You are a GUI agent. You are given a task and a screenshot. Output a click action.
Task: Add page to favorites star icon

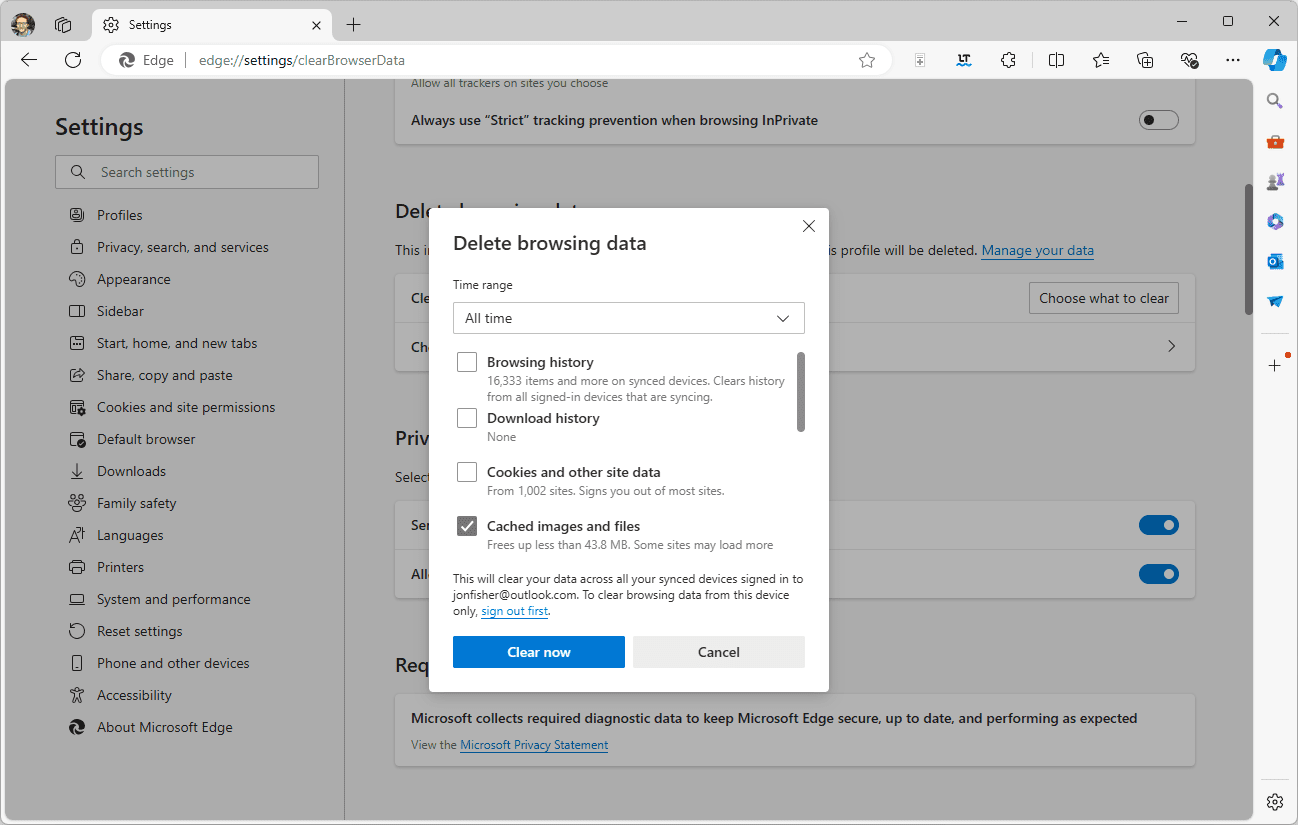[867, 60]
